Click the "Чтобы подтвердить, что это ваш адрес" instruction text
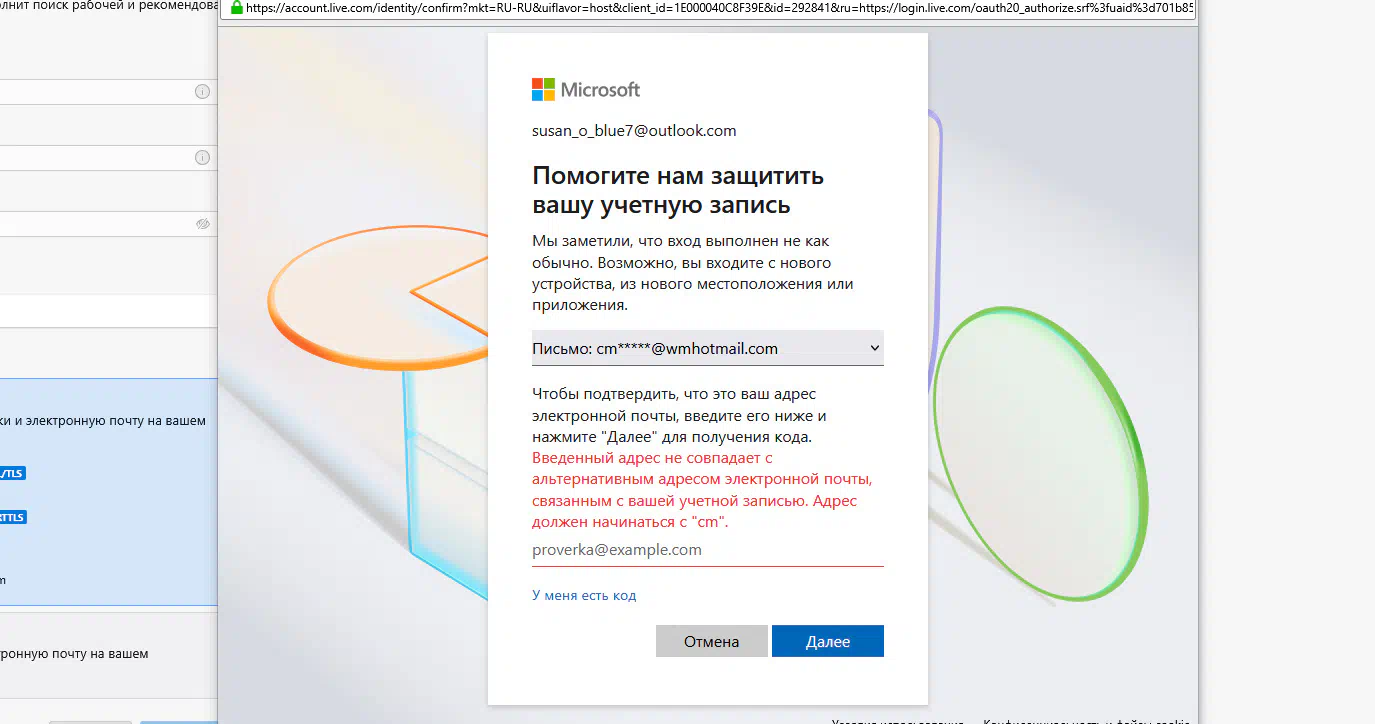Screen dimensions: 1375x724 coord(679,416)
